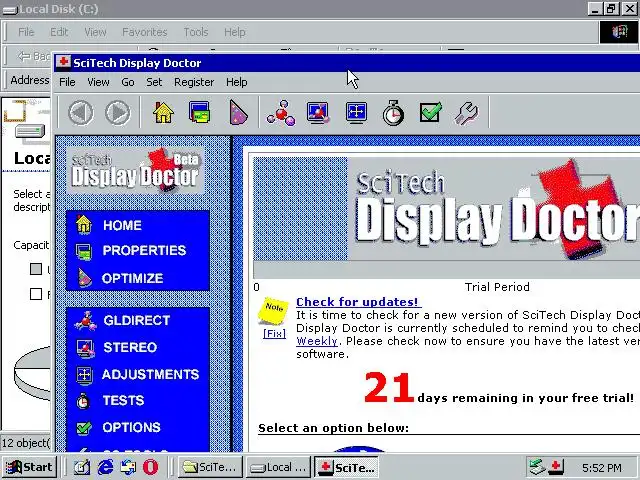Click the '21' days remaining text

(389, 387)
